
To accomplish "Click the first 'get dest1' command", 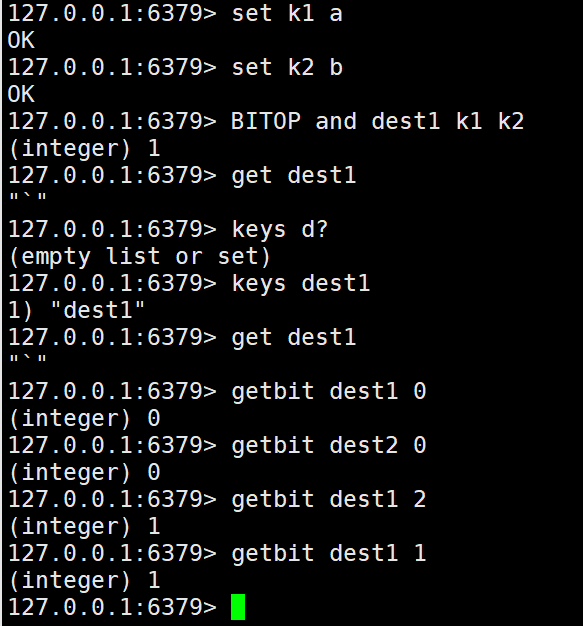I will pyautogui.click(x=293, y=176).
